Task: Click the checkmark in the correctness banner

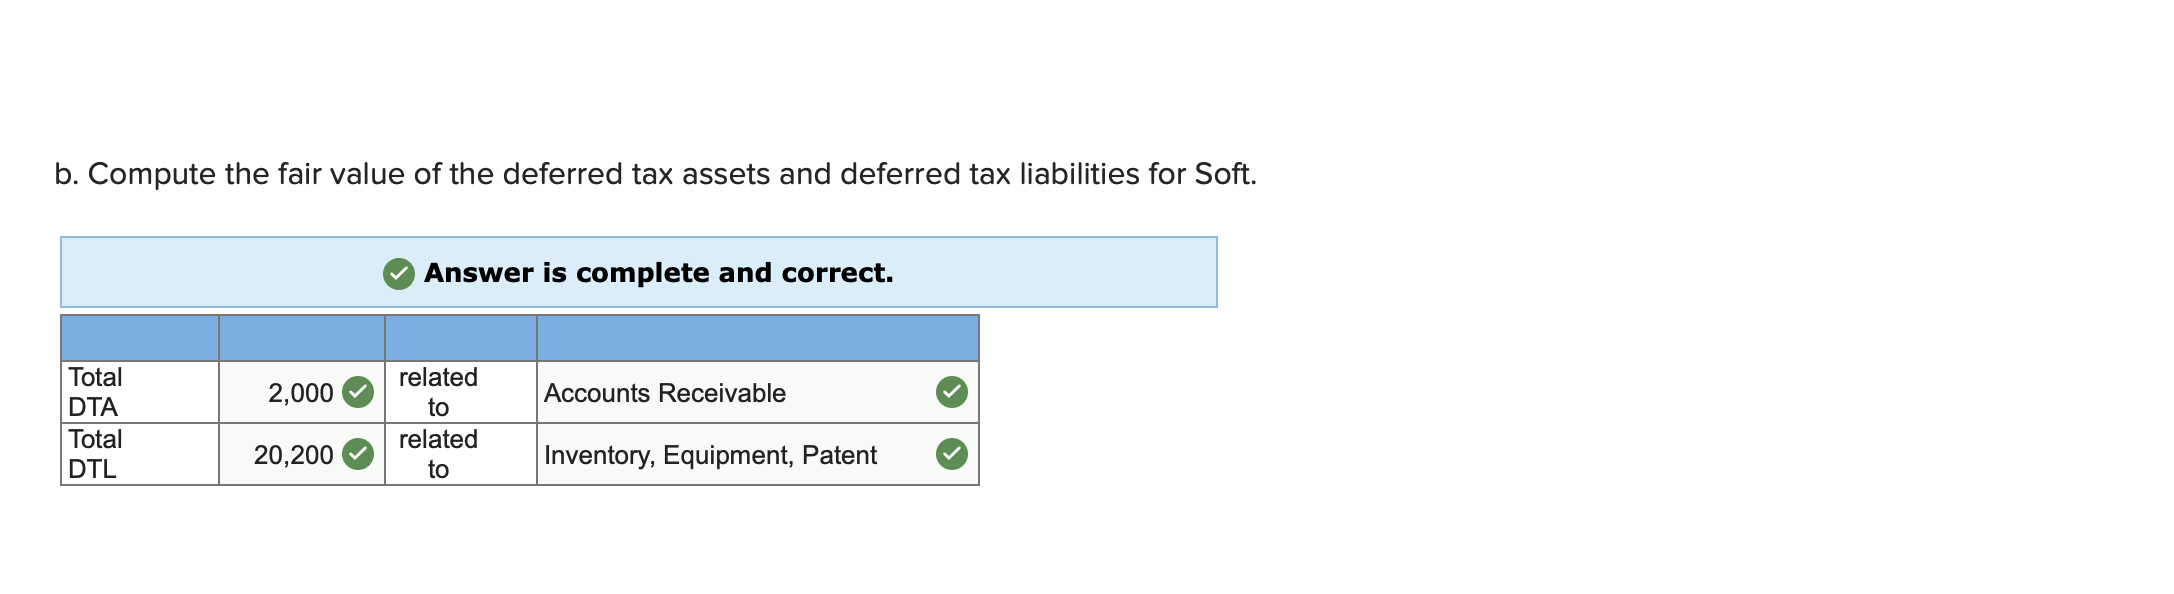Action: point(399,272)
